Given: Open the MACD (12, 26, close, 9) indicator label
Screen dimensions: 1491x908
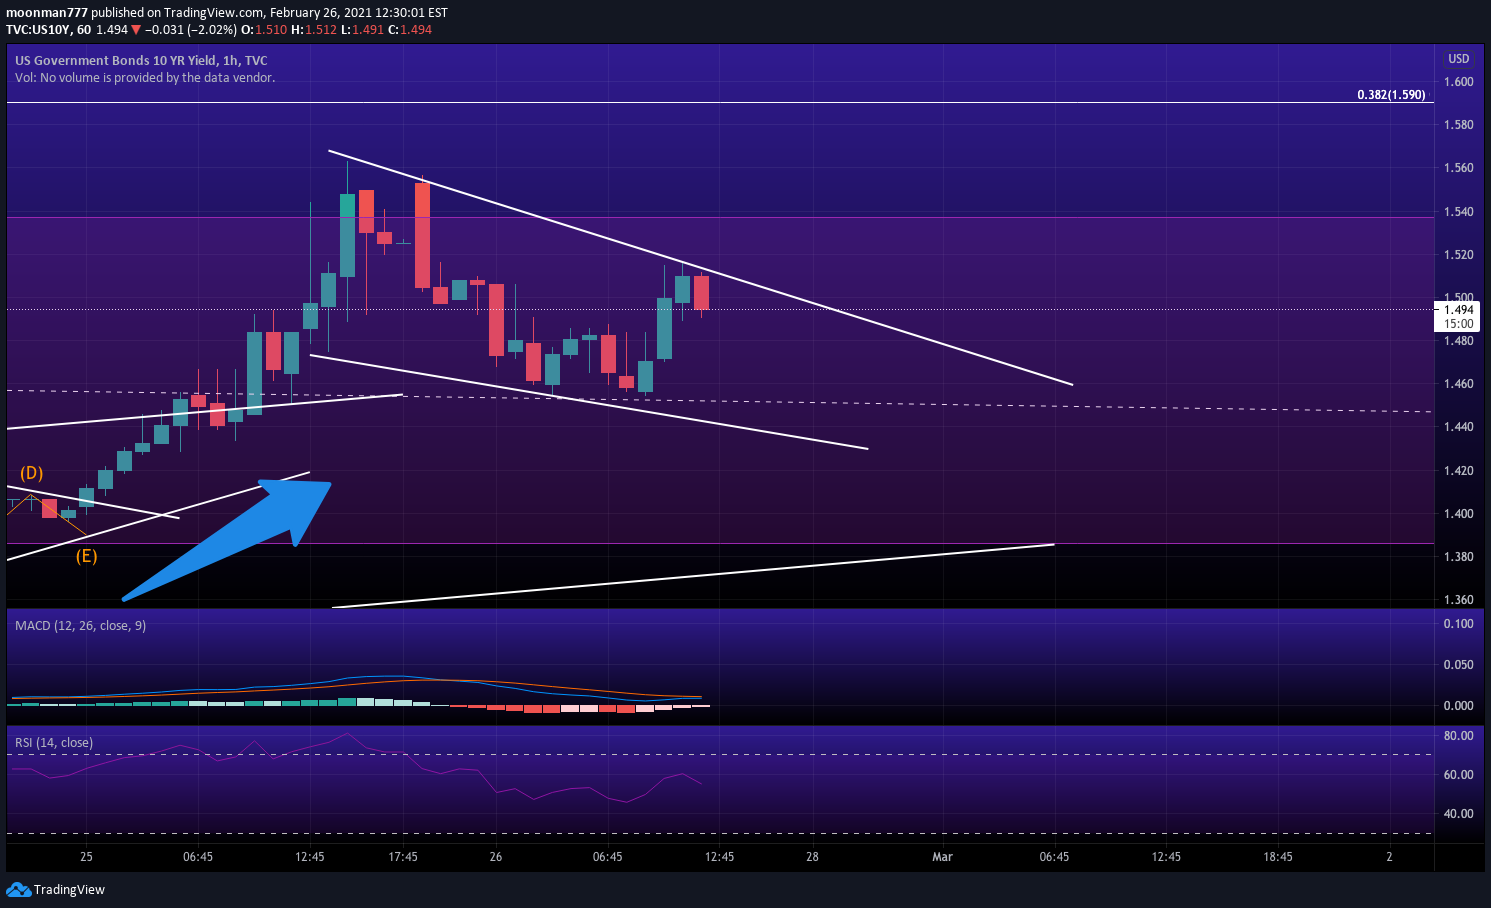Looking at the screenshot, I should coord(80,625).
